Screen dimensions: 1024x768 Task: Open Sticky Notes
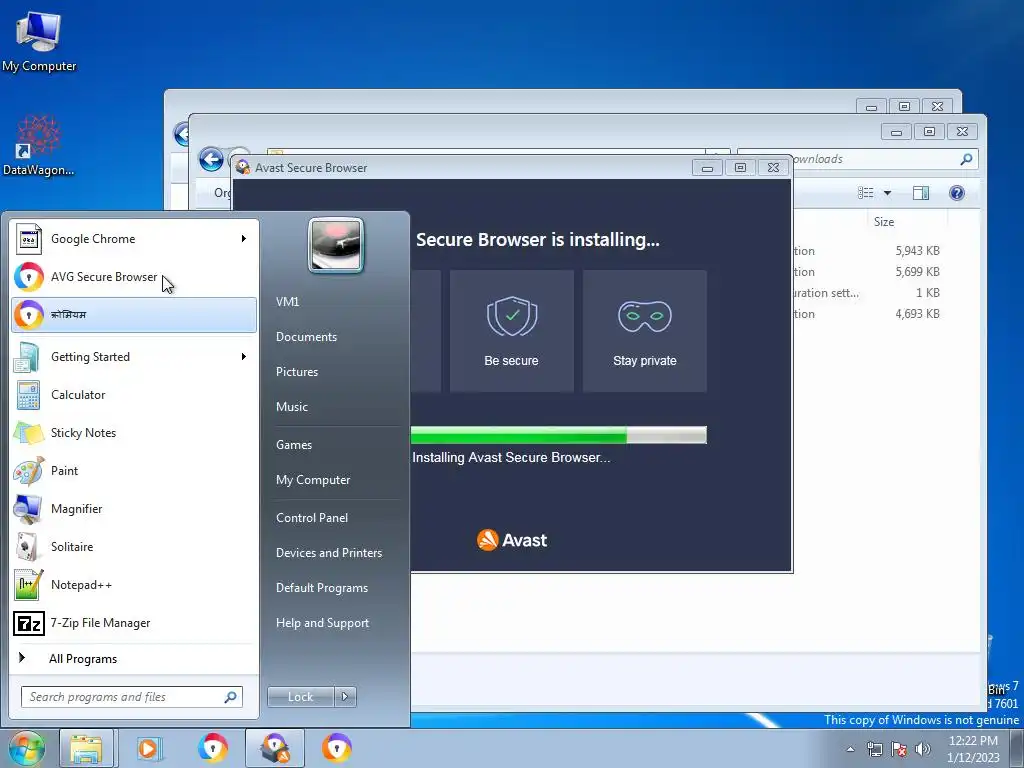pos(134,432)
